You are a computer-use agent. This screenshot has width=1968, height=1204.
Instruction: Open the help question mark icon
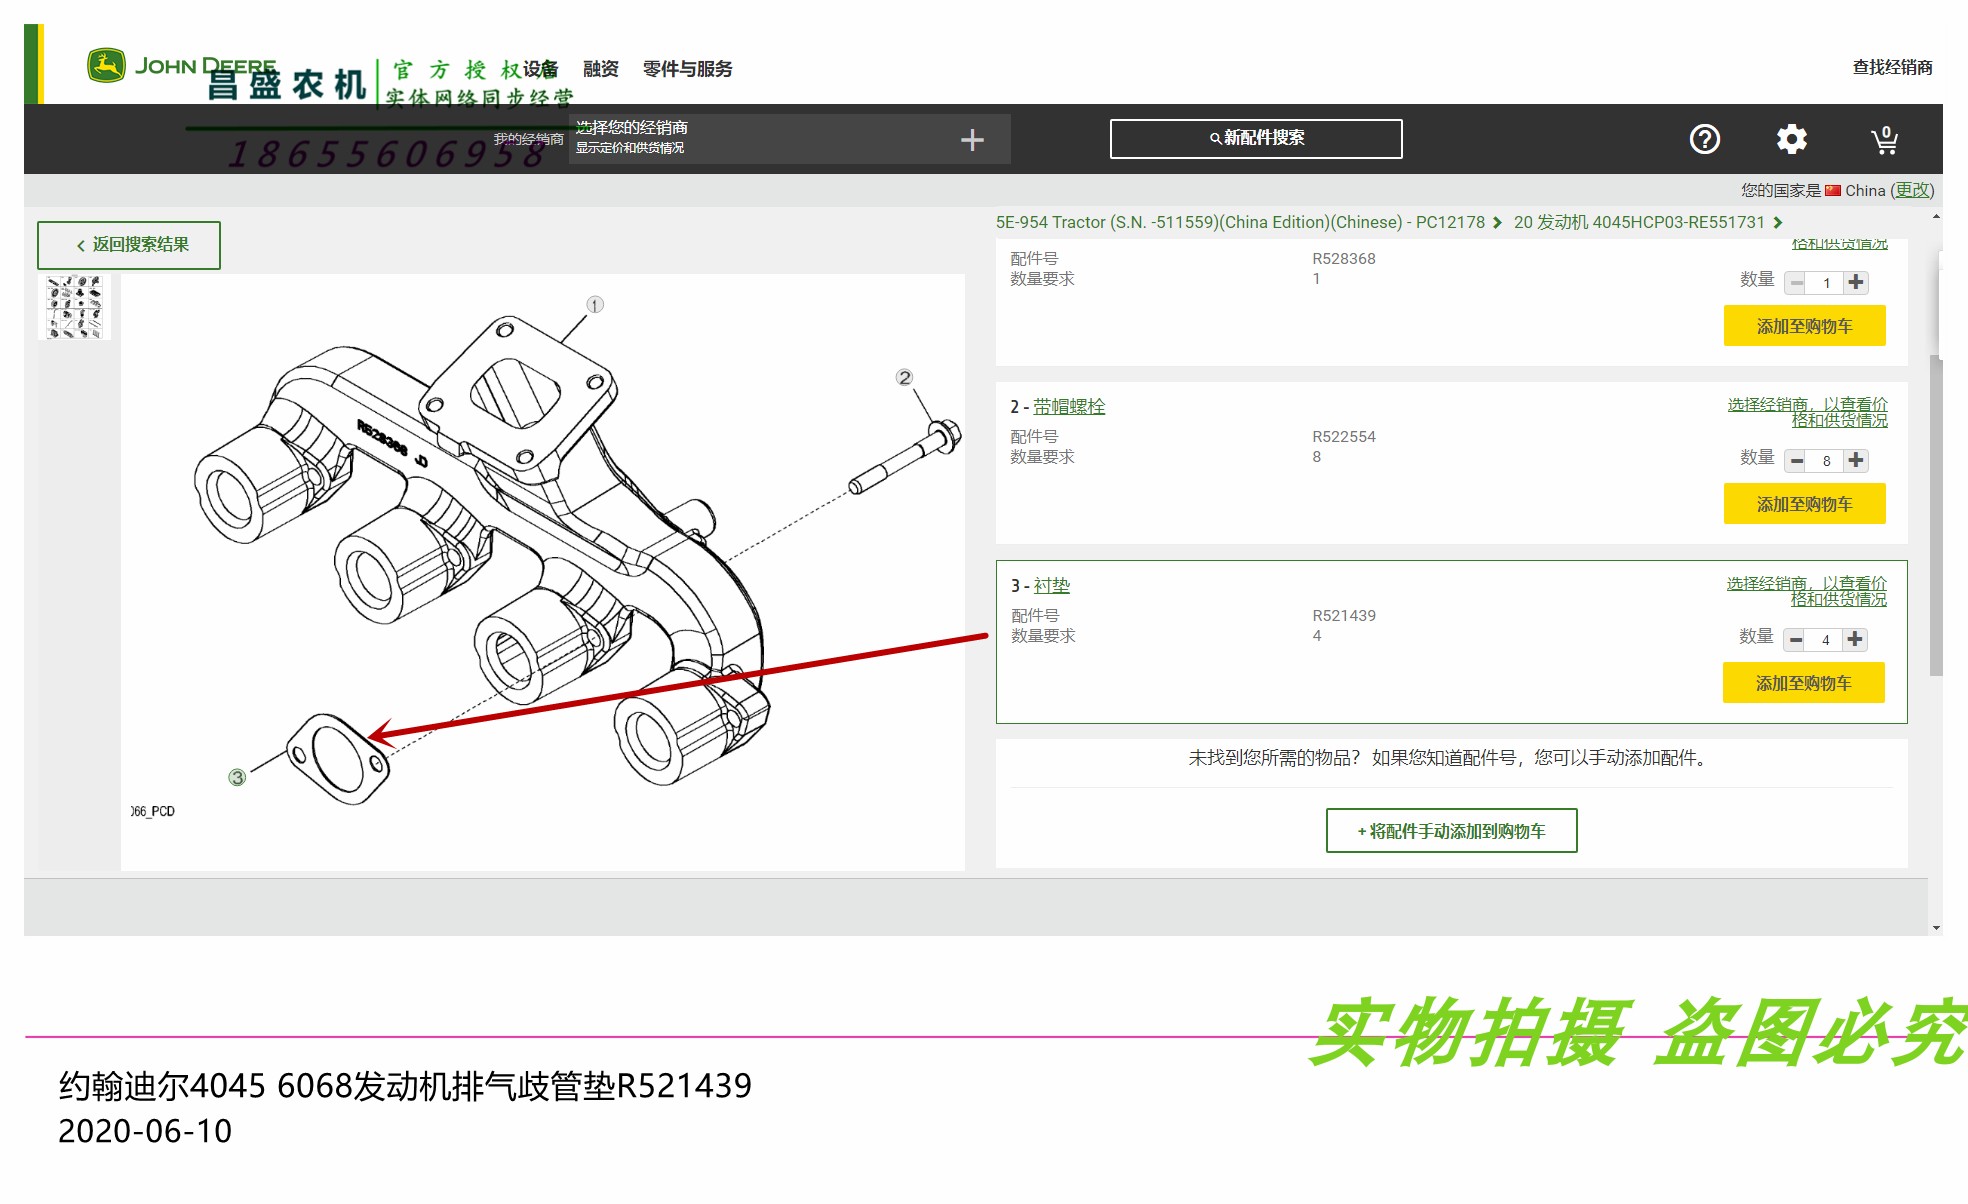[x=1704, y=139]
